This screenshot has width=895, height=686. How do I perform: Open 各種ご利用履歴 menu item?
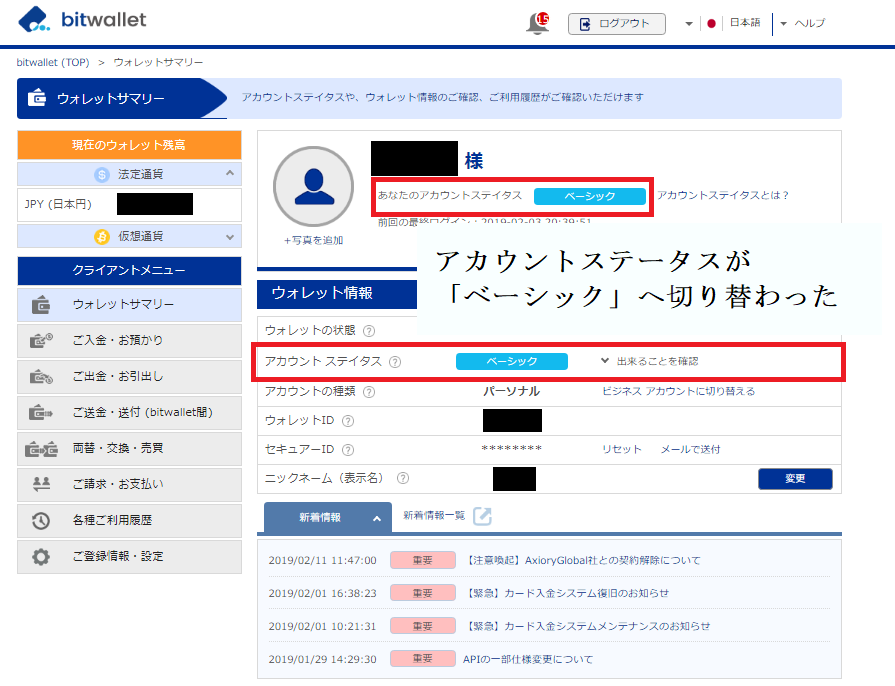[x=129, y=520]
